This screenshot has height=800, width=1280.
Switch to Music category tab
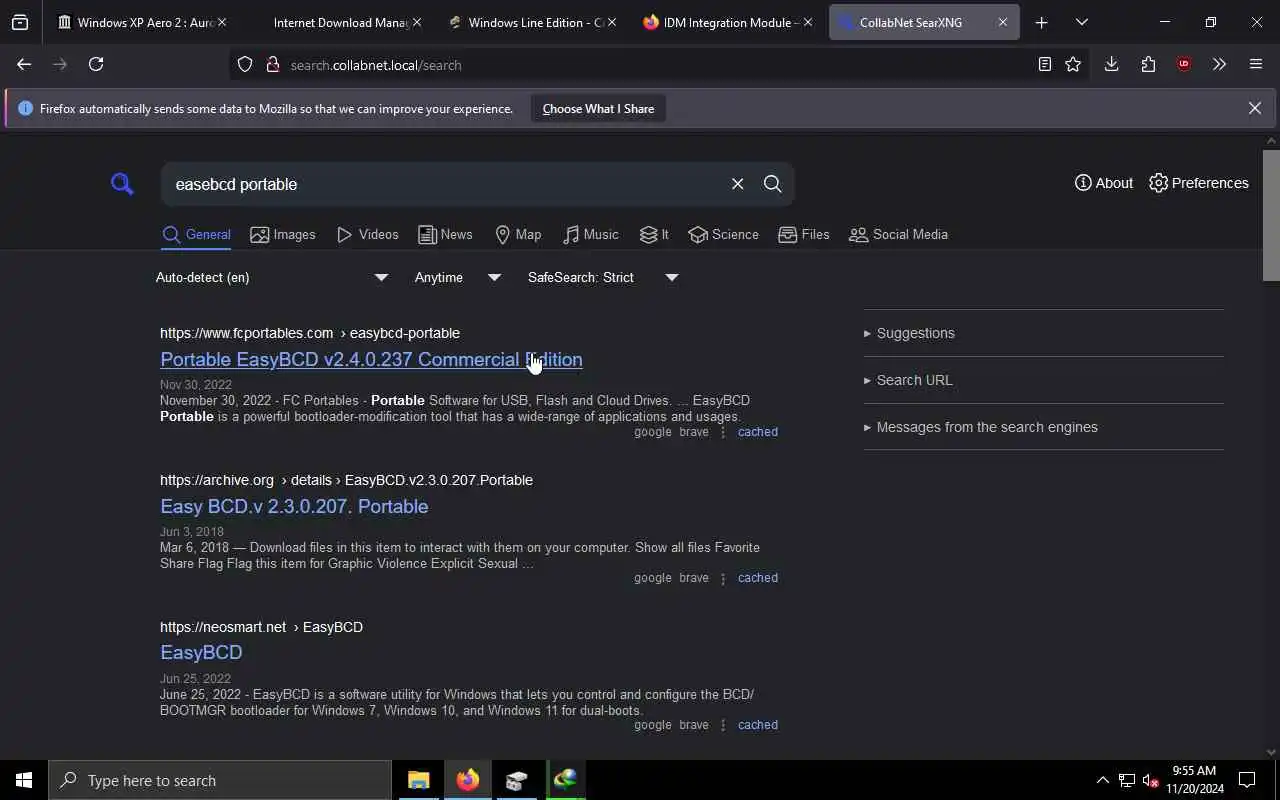[x=590, y=235]
